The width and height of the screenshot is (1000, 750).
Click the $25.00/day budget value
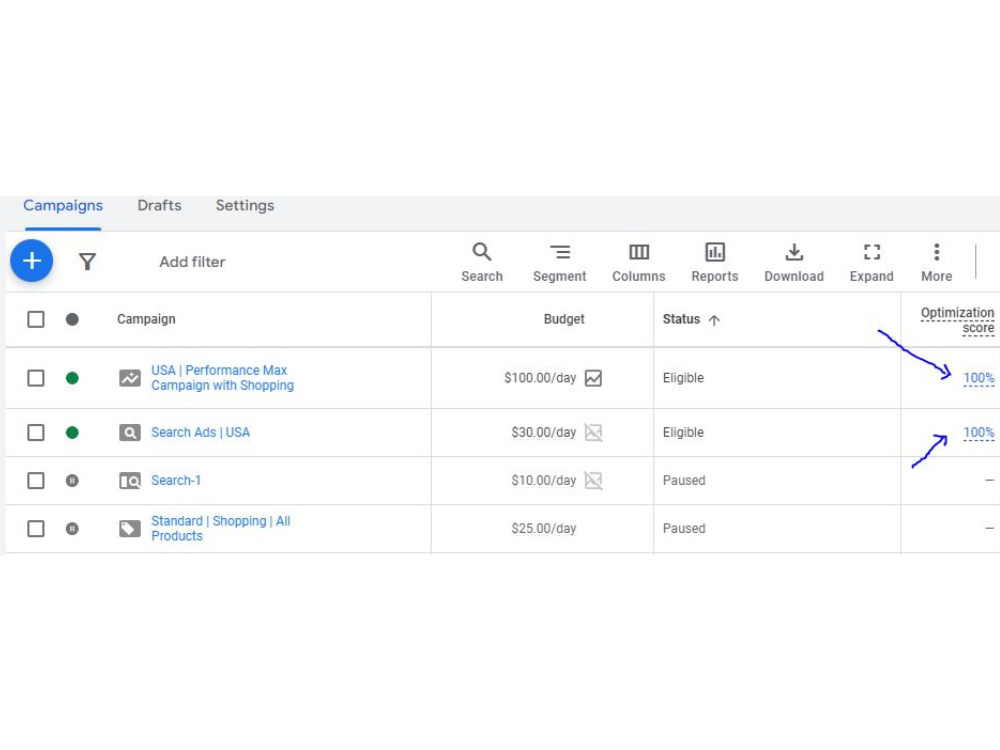543,529
